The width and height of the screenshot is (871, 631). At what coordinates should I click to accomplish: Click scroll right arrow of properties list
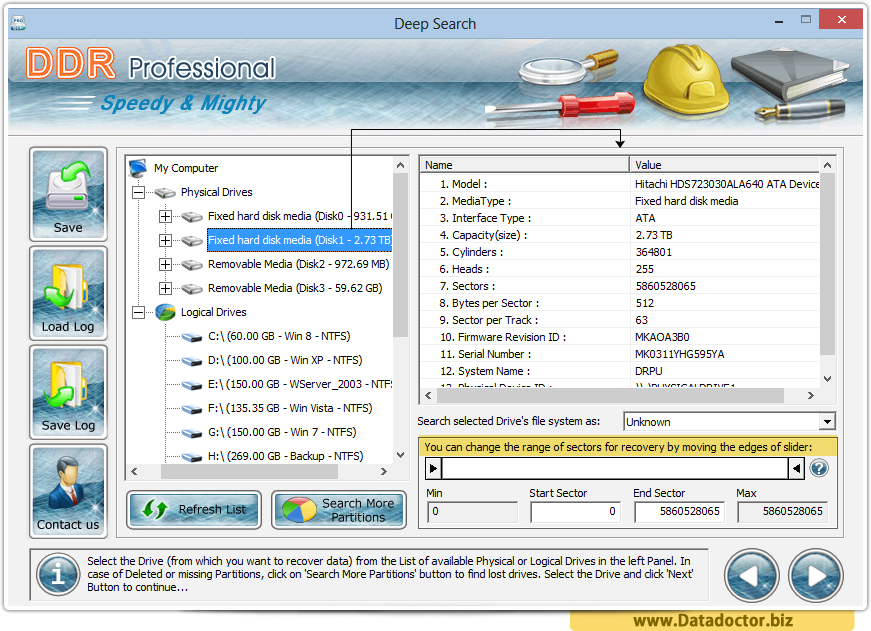[810, 395]
